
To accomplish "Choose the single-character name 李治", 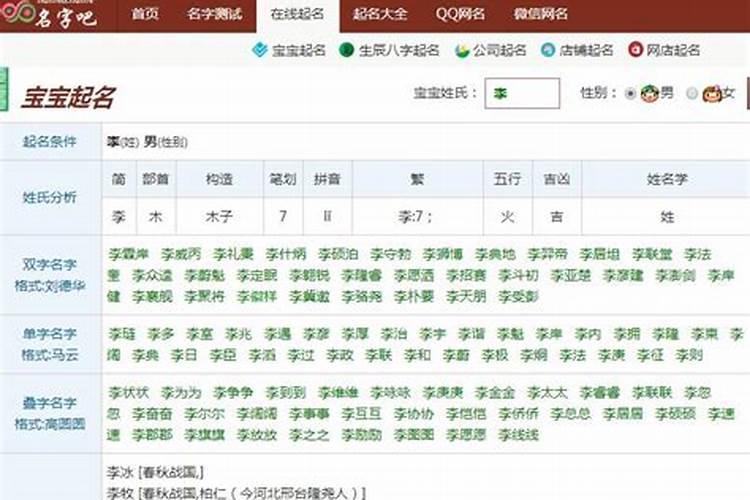I will point(394,334).
